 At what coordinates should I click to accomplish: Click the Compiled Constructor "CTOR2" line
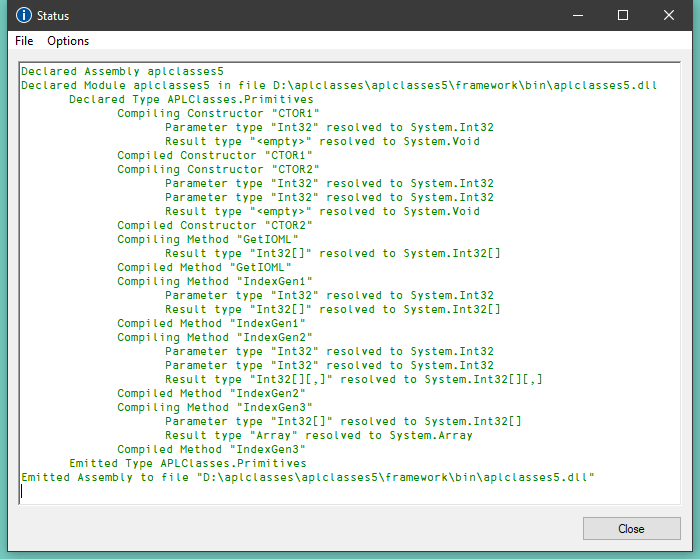click(214, 226)
